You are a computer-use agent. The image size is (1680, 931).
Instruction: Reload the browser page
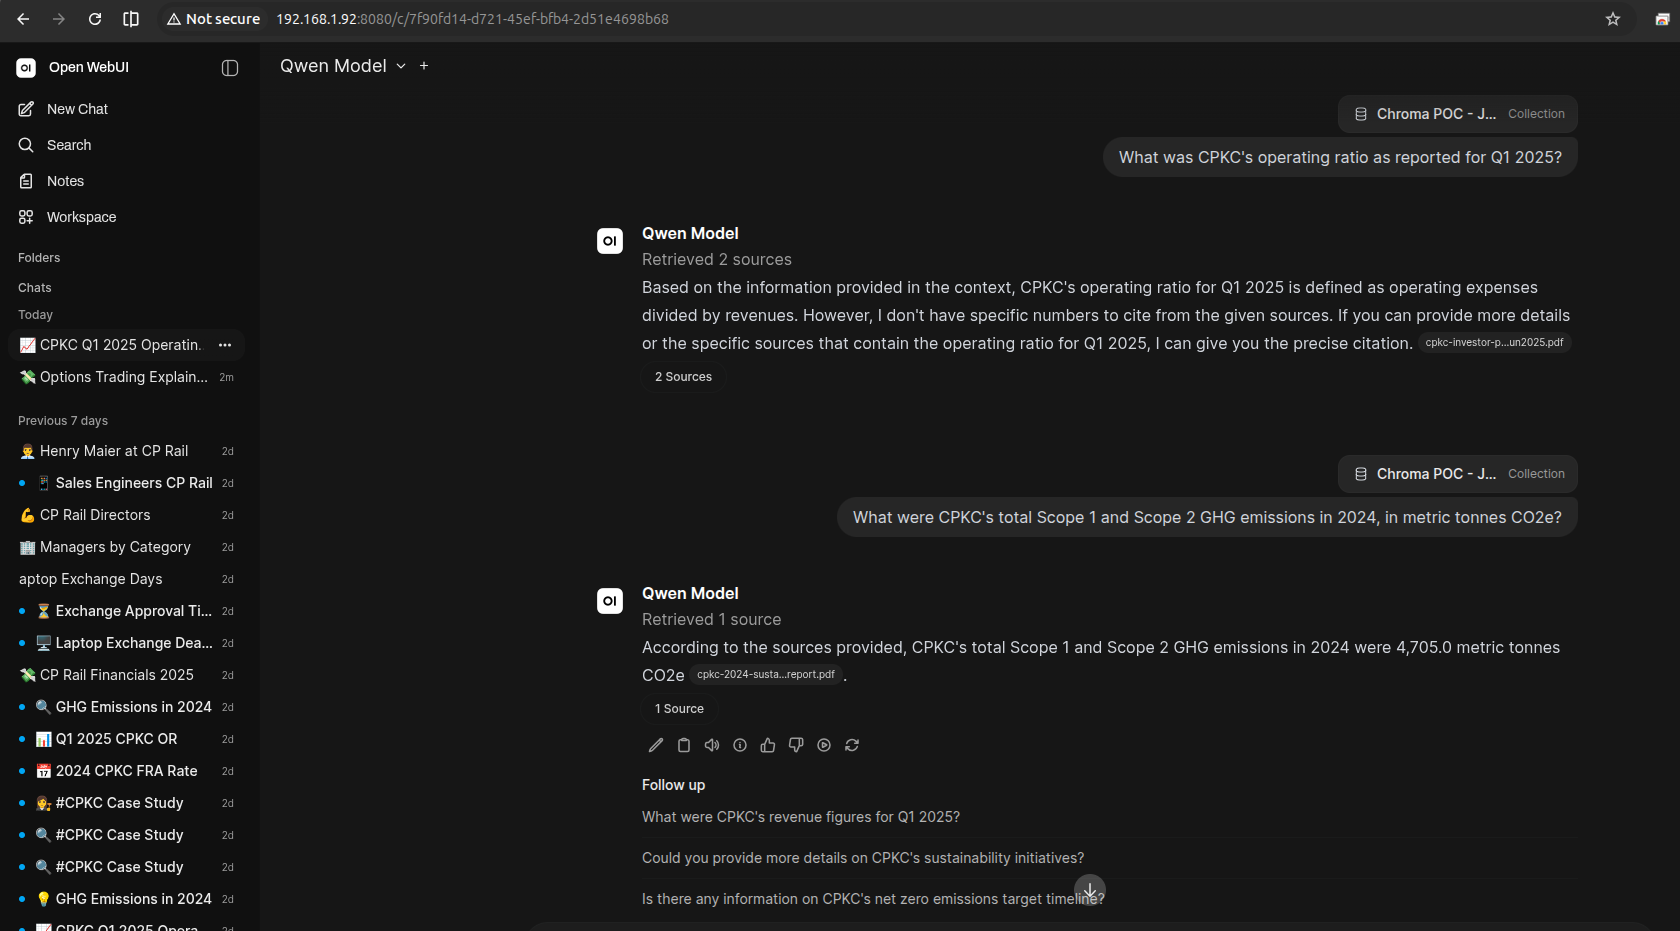95,19
